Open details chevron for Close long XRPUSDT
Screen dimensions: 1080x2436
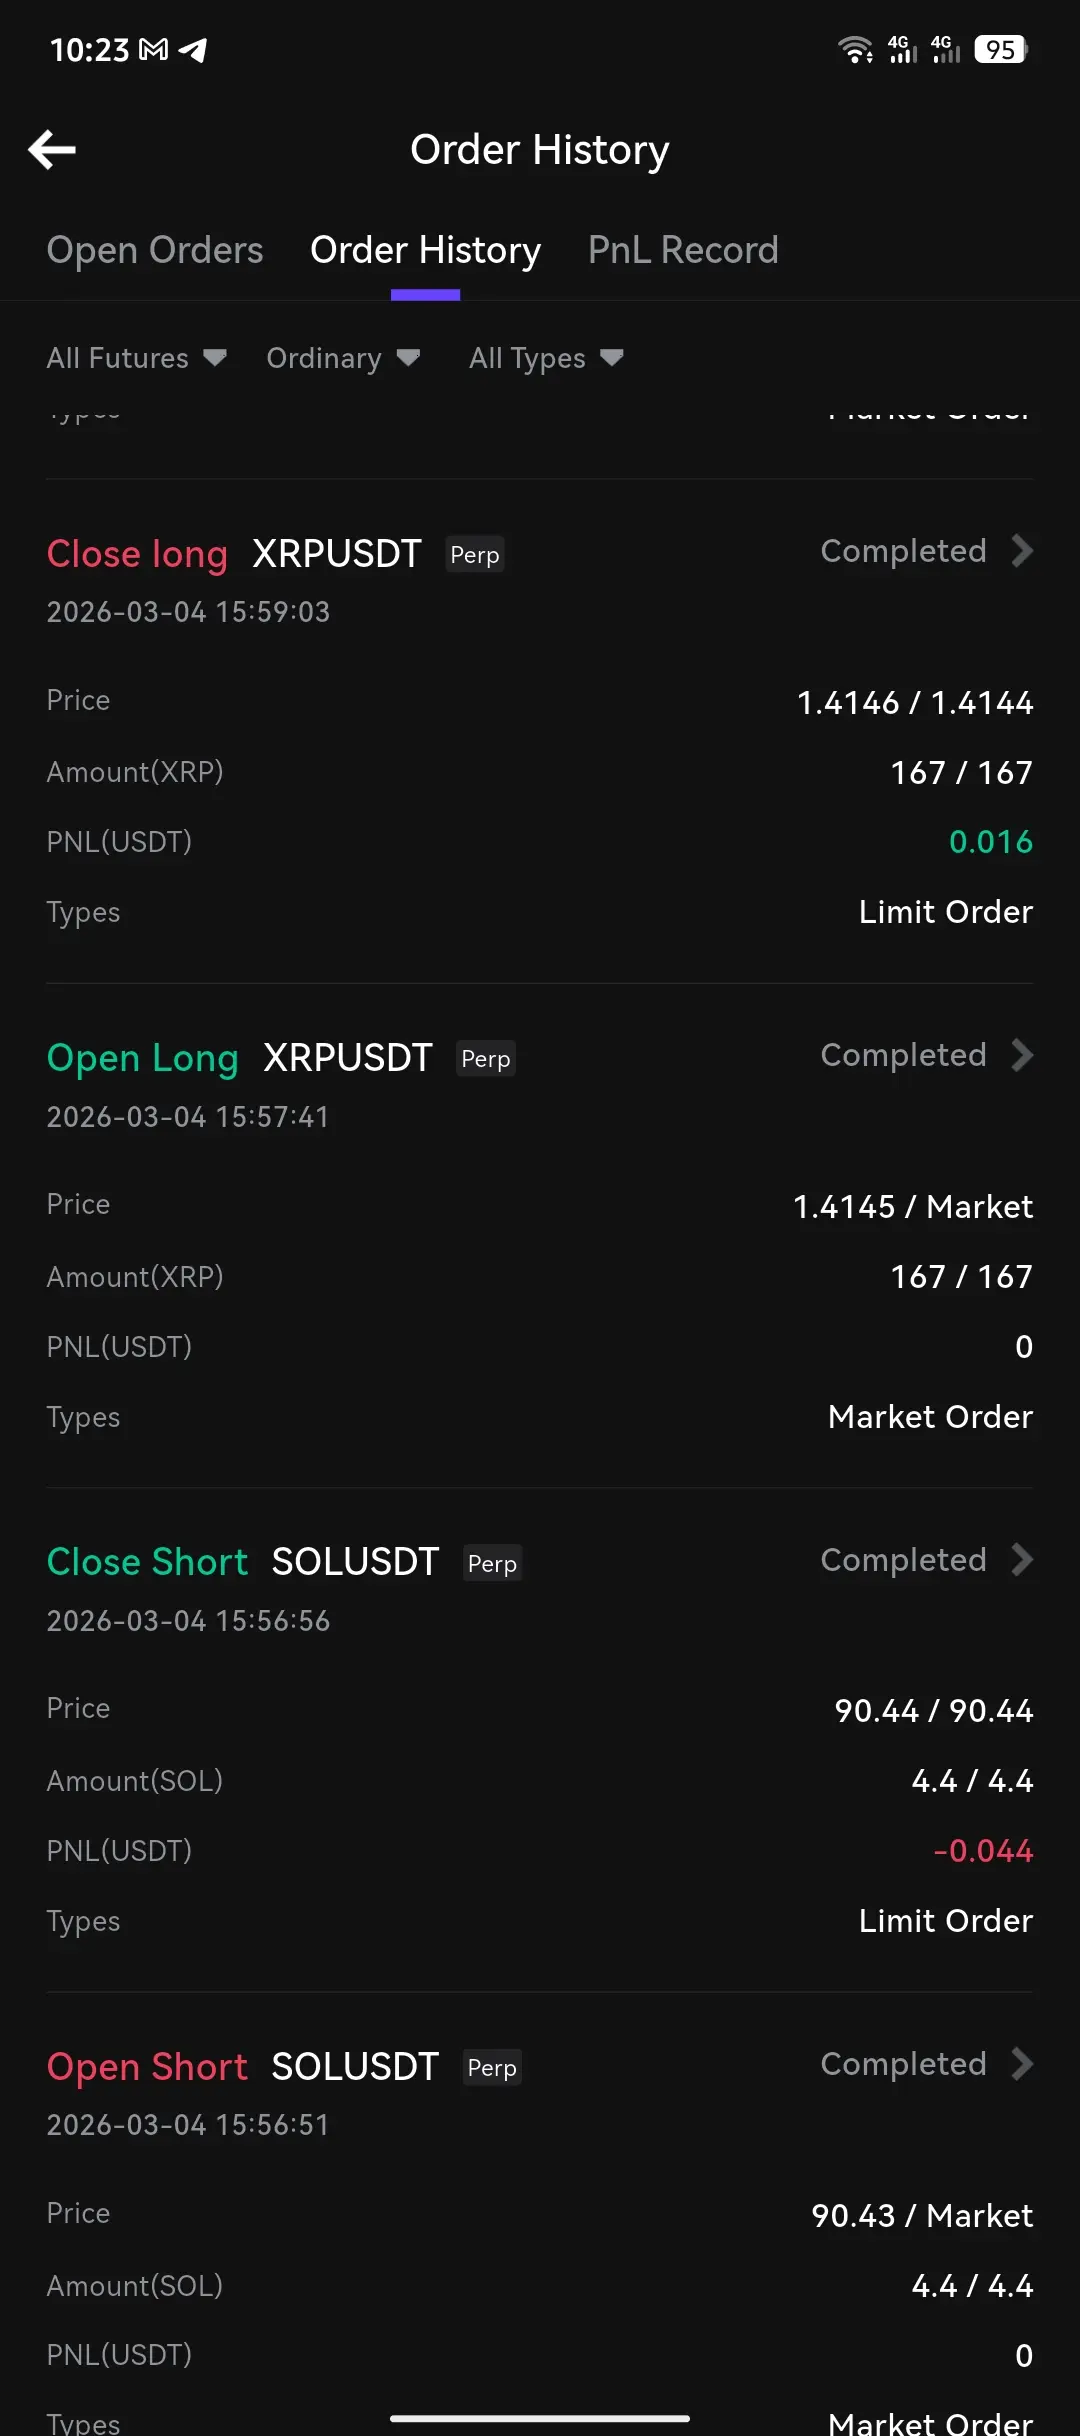1022,551
